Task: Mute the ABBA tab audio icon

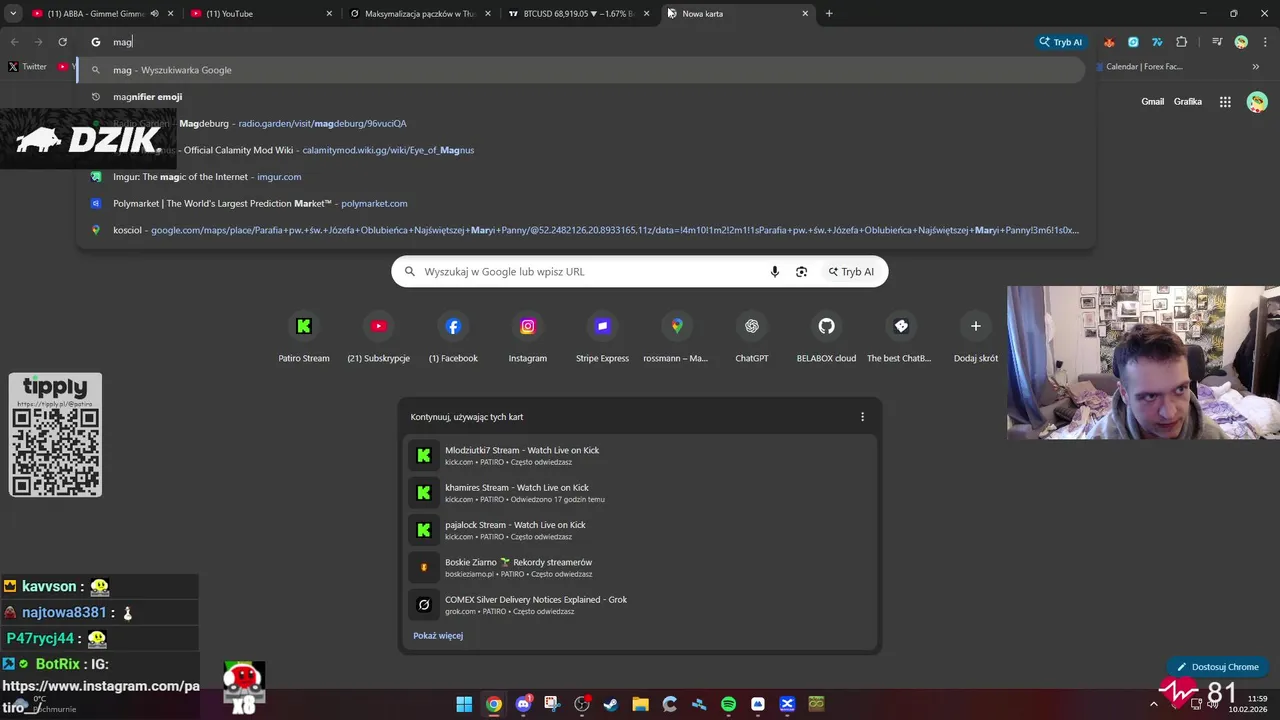Action: click(x=154, y=14)
